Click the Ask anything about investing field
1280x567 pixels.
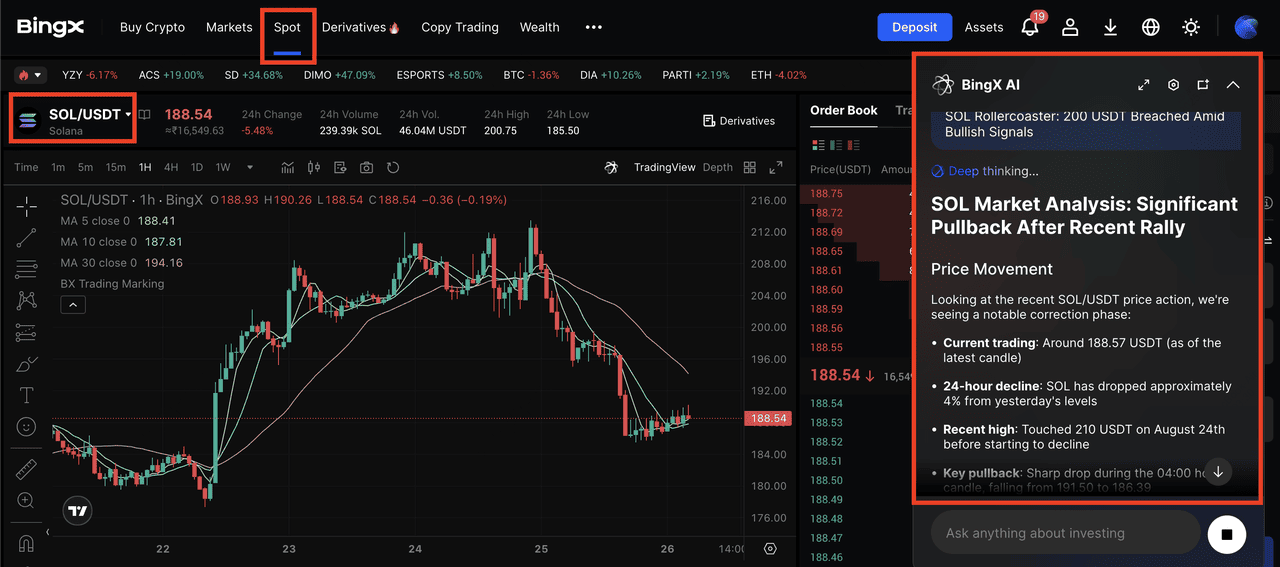point(1065,533)
